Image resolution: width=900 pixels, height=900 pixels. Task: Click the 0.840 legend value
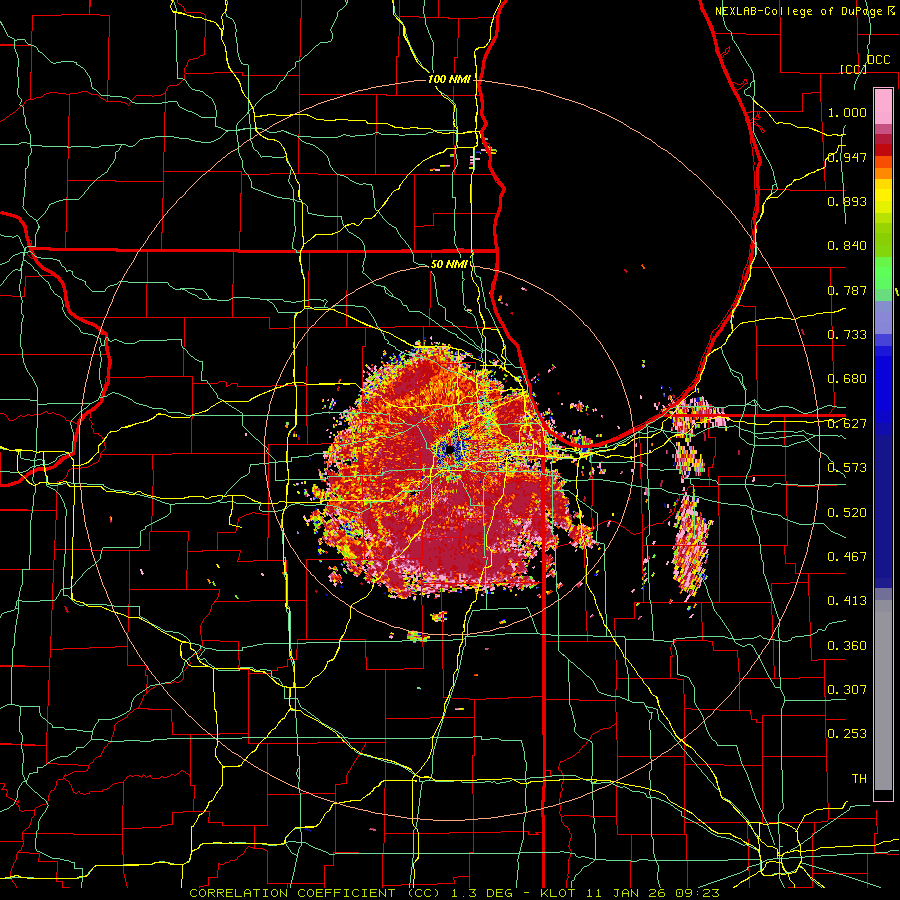click(x=847, y=246)
